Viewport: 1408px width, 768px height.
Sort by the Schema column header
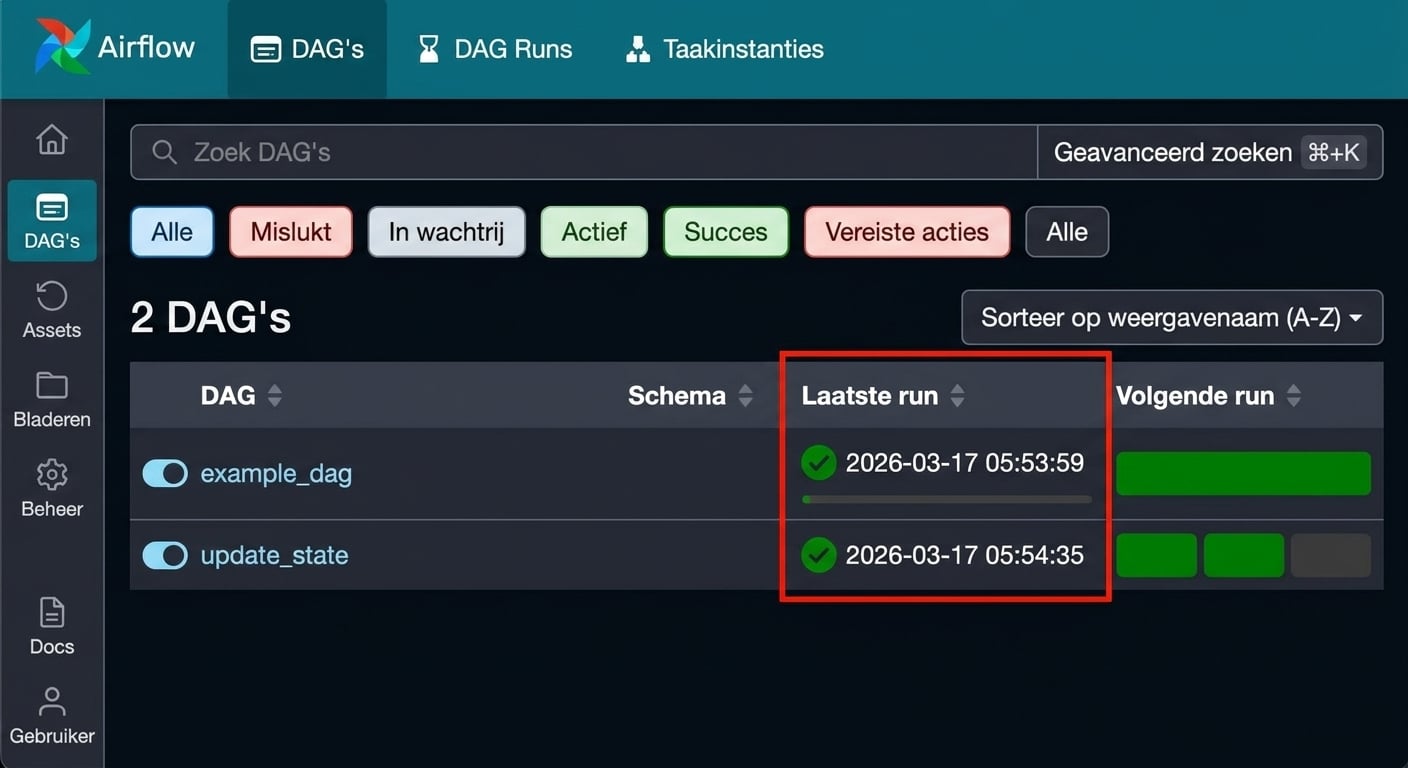[x=690, y=396]
